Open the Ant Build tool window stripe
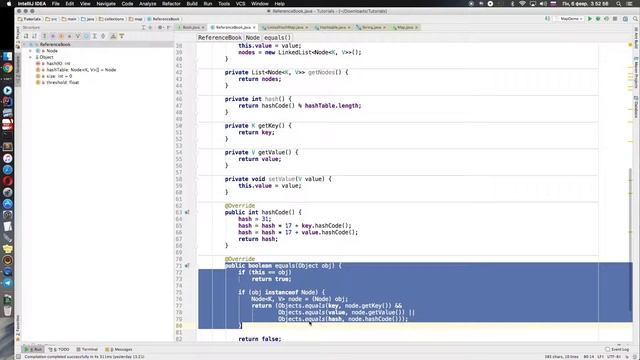The image size is (640, 360). pos(636,38)
